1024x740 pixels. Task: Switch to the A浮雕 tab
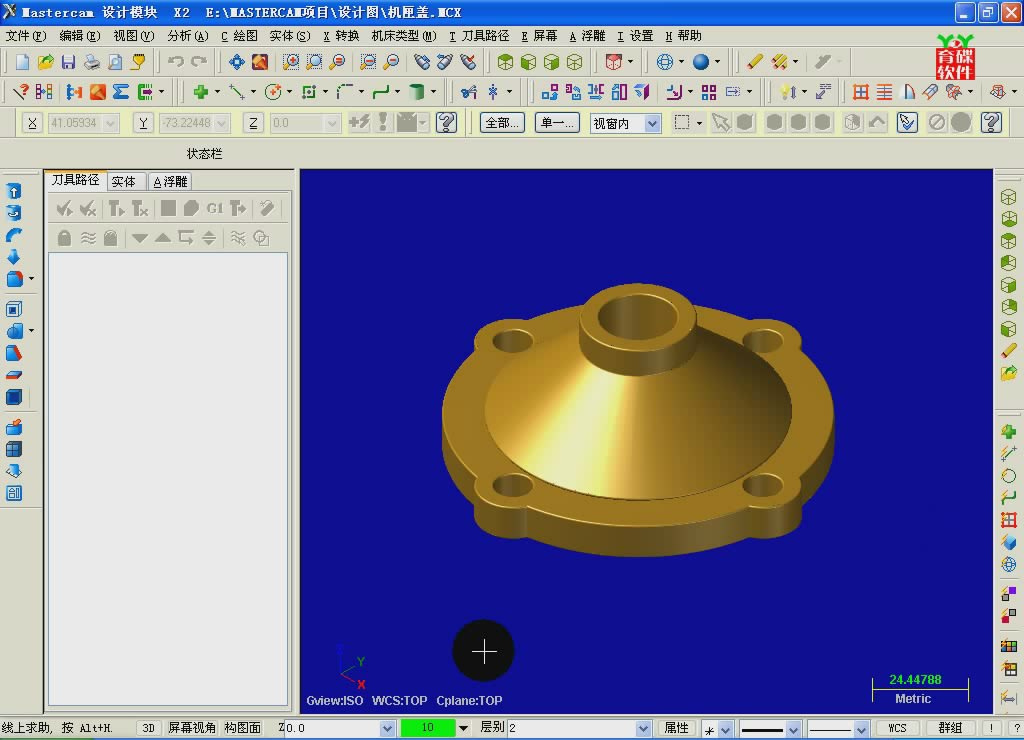click(170, 181)
